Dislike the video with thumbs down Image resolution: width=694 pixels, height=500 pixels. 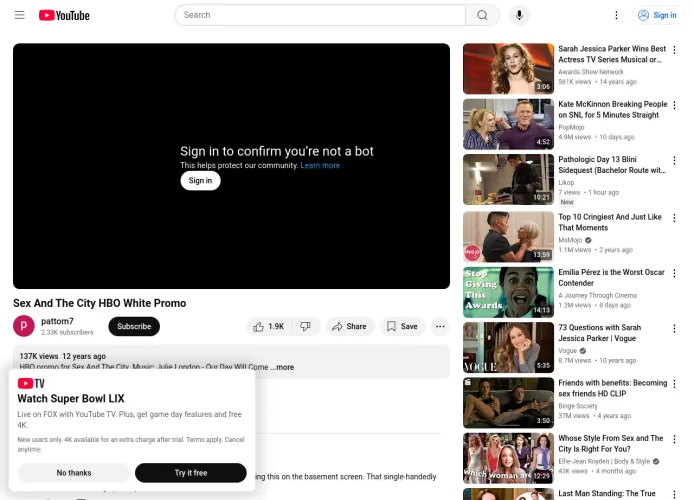pyautogui.click(x=305, y=327)
